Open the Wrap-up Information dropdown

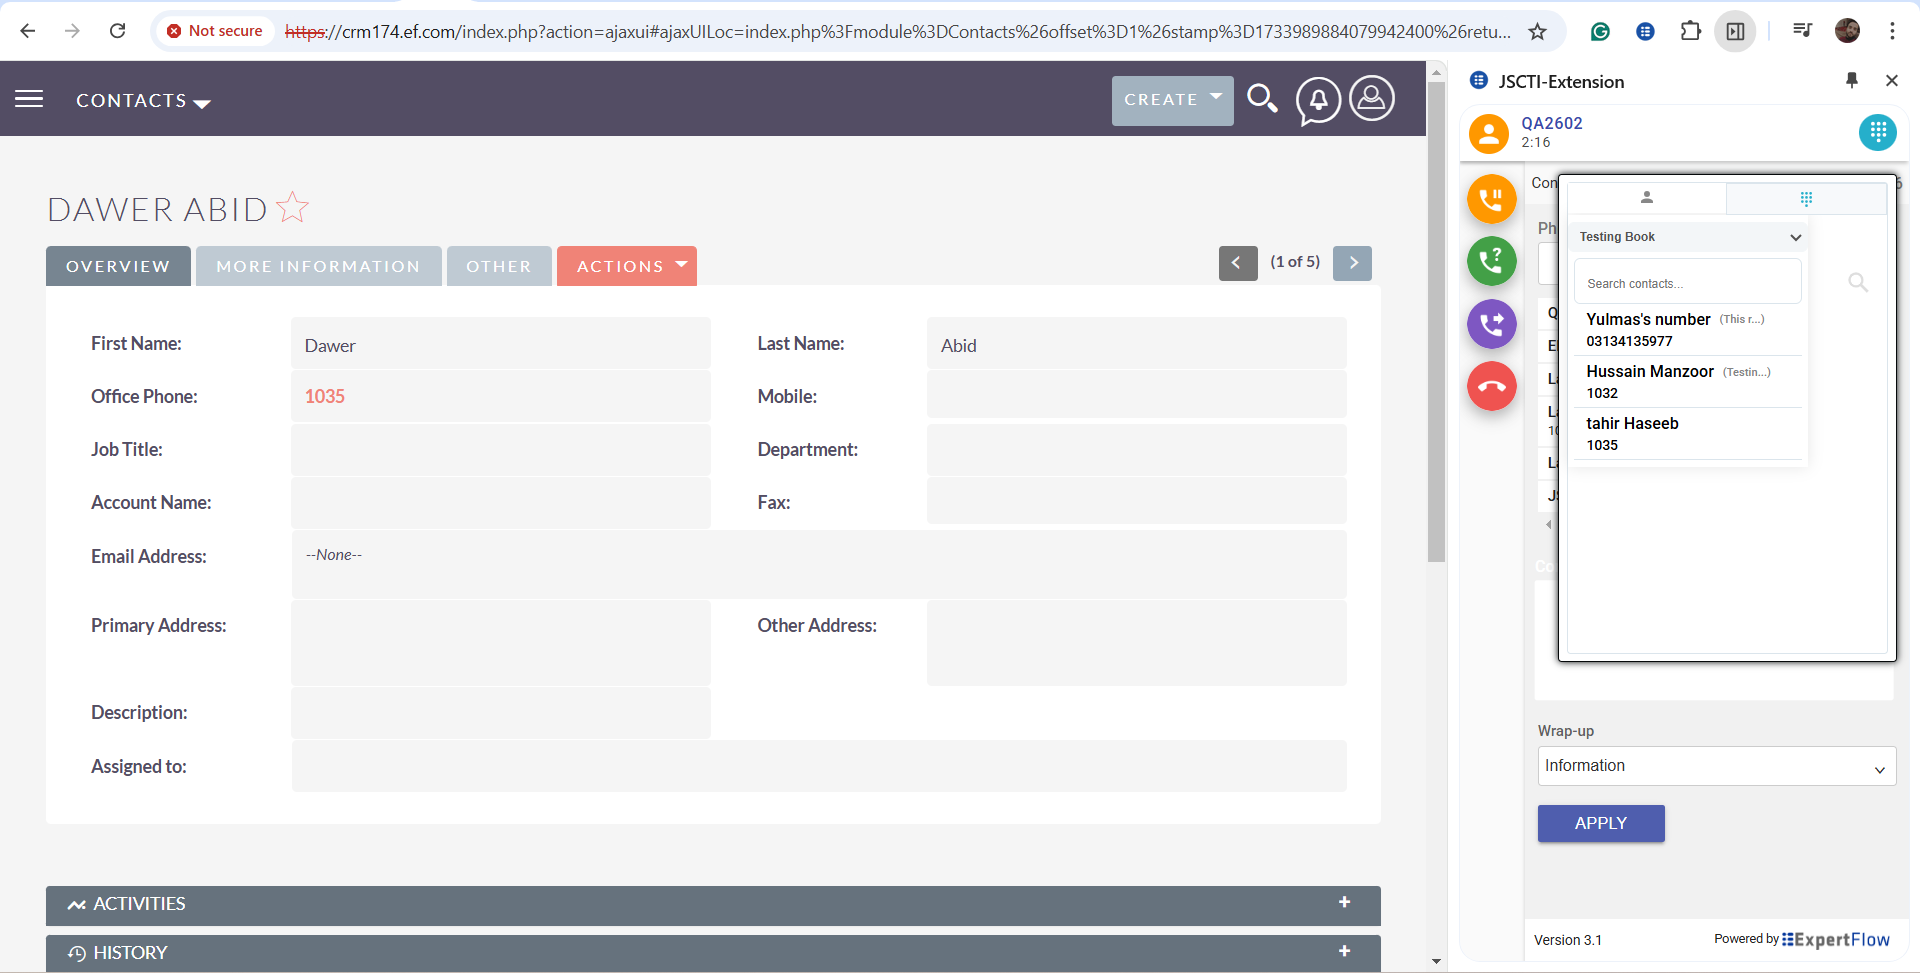click(x=1716, y=767)
